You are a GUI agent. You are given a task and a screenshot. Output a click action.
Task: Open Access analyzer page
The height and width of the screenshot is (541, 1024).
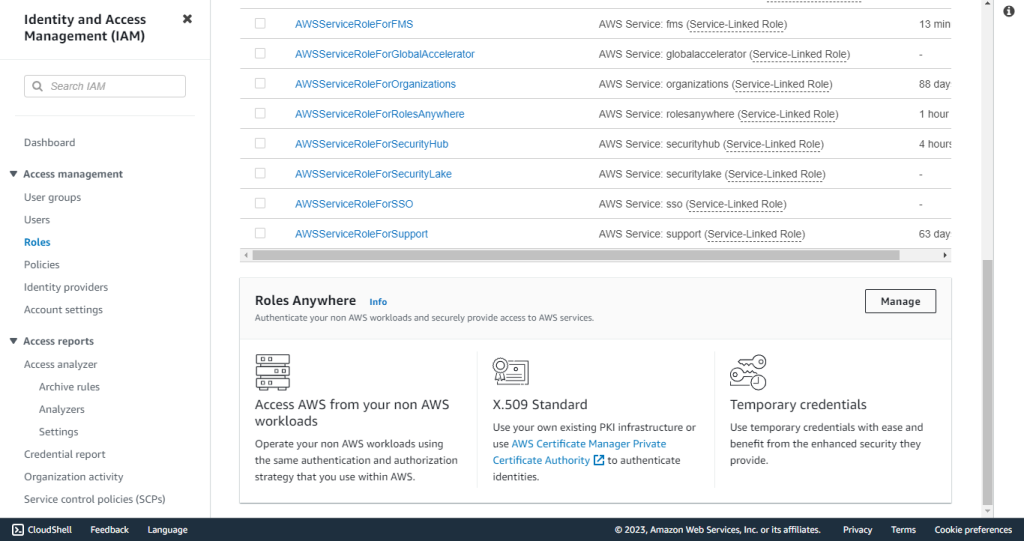61,365
